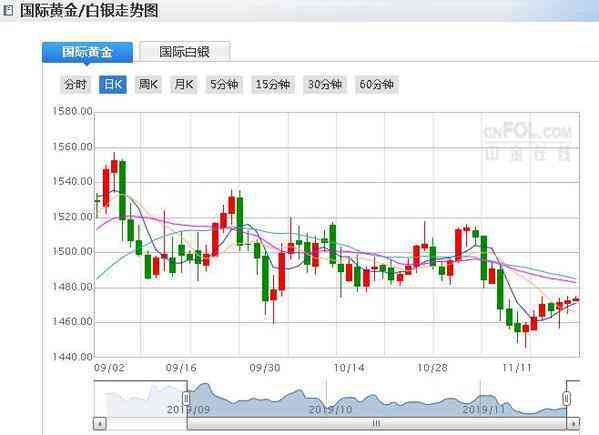Screen dimensions: 599x435
Task: Click the 2019/10 marker in overview timeline
Action: 330,410
